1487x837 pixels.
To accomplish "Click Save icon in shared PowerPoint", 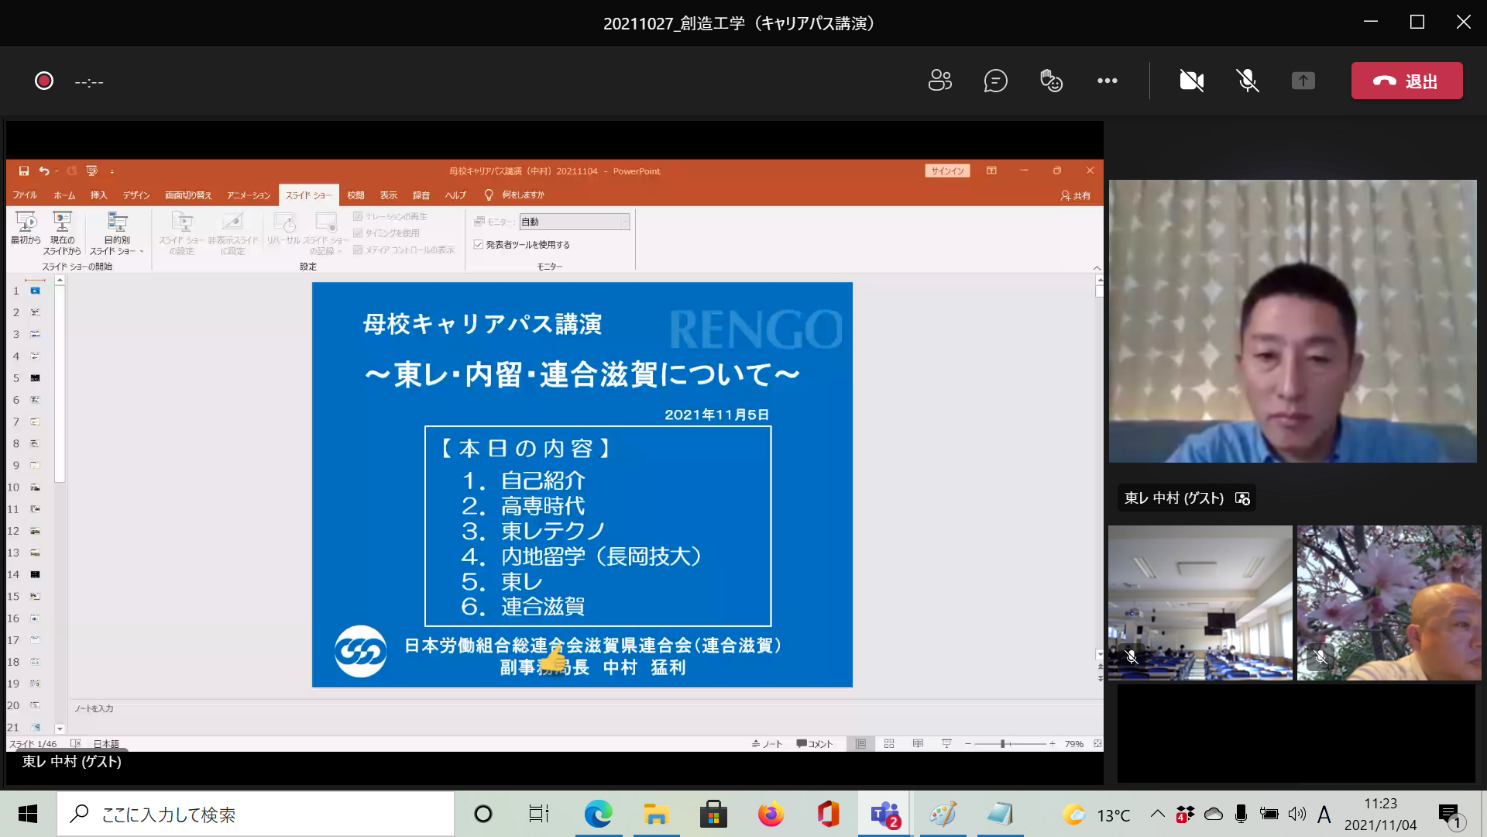I will [24, 171].
